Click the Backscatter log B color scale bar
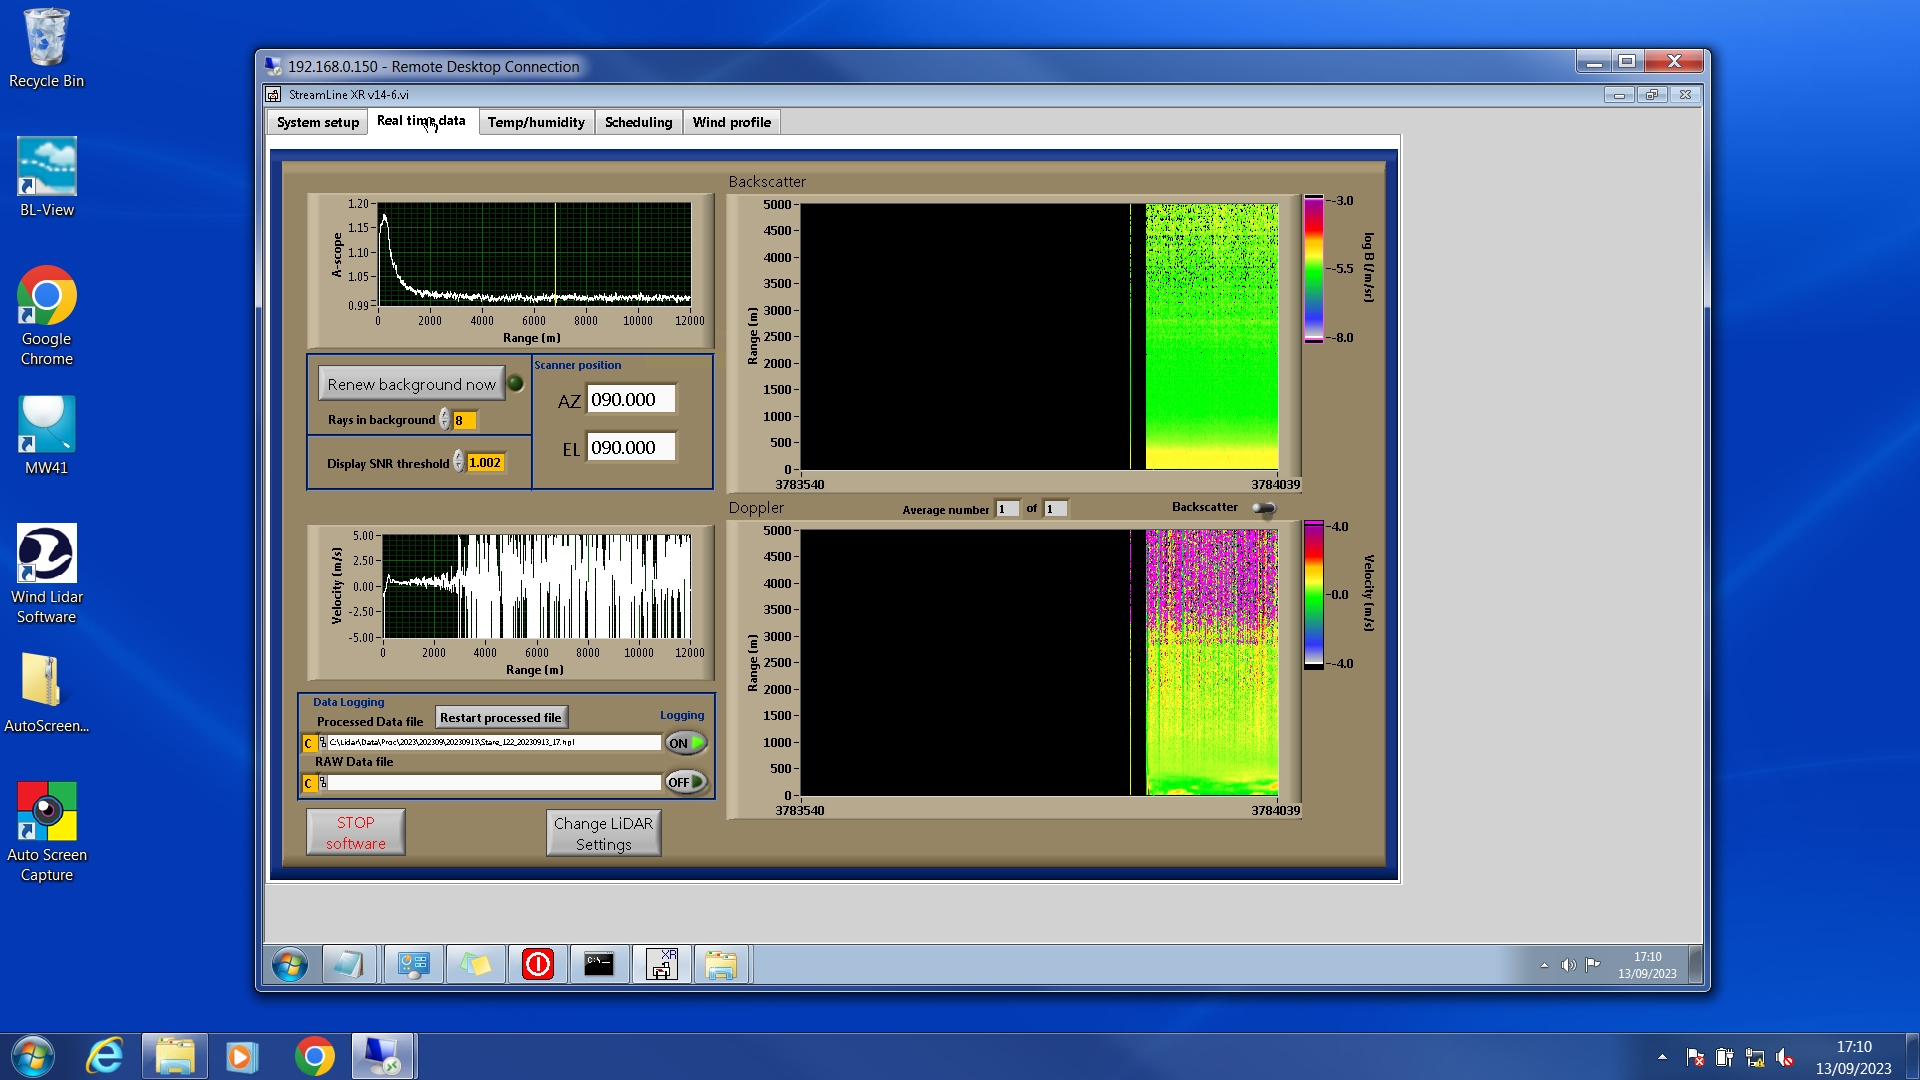 click(x=1313, y=269)
